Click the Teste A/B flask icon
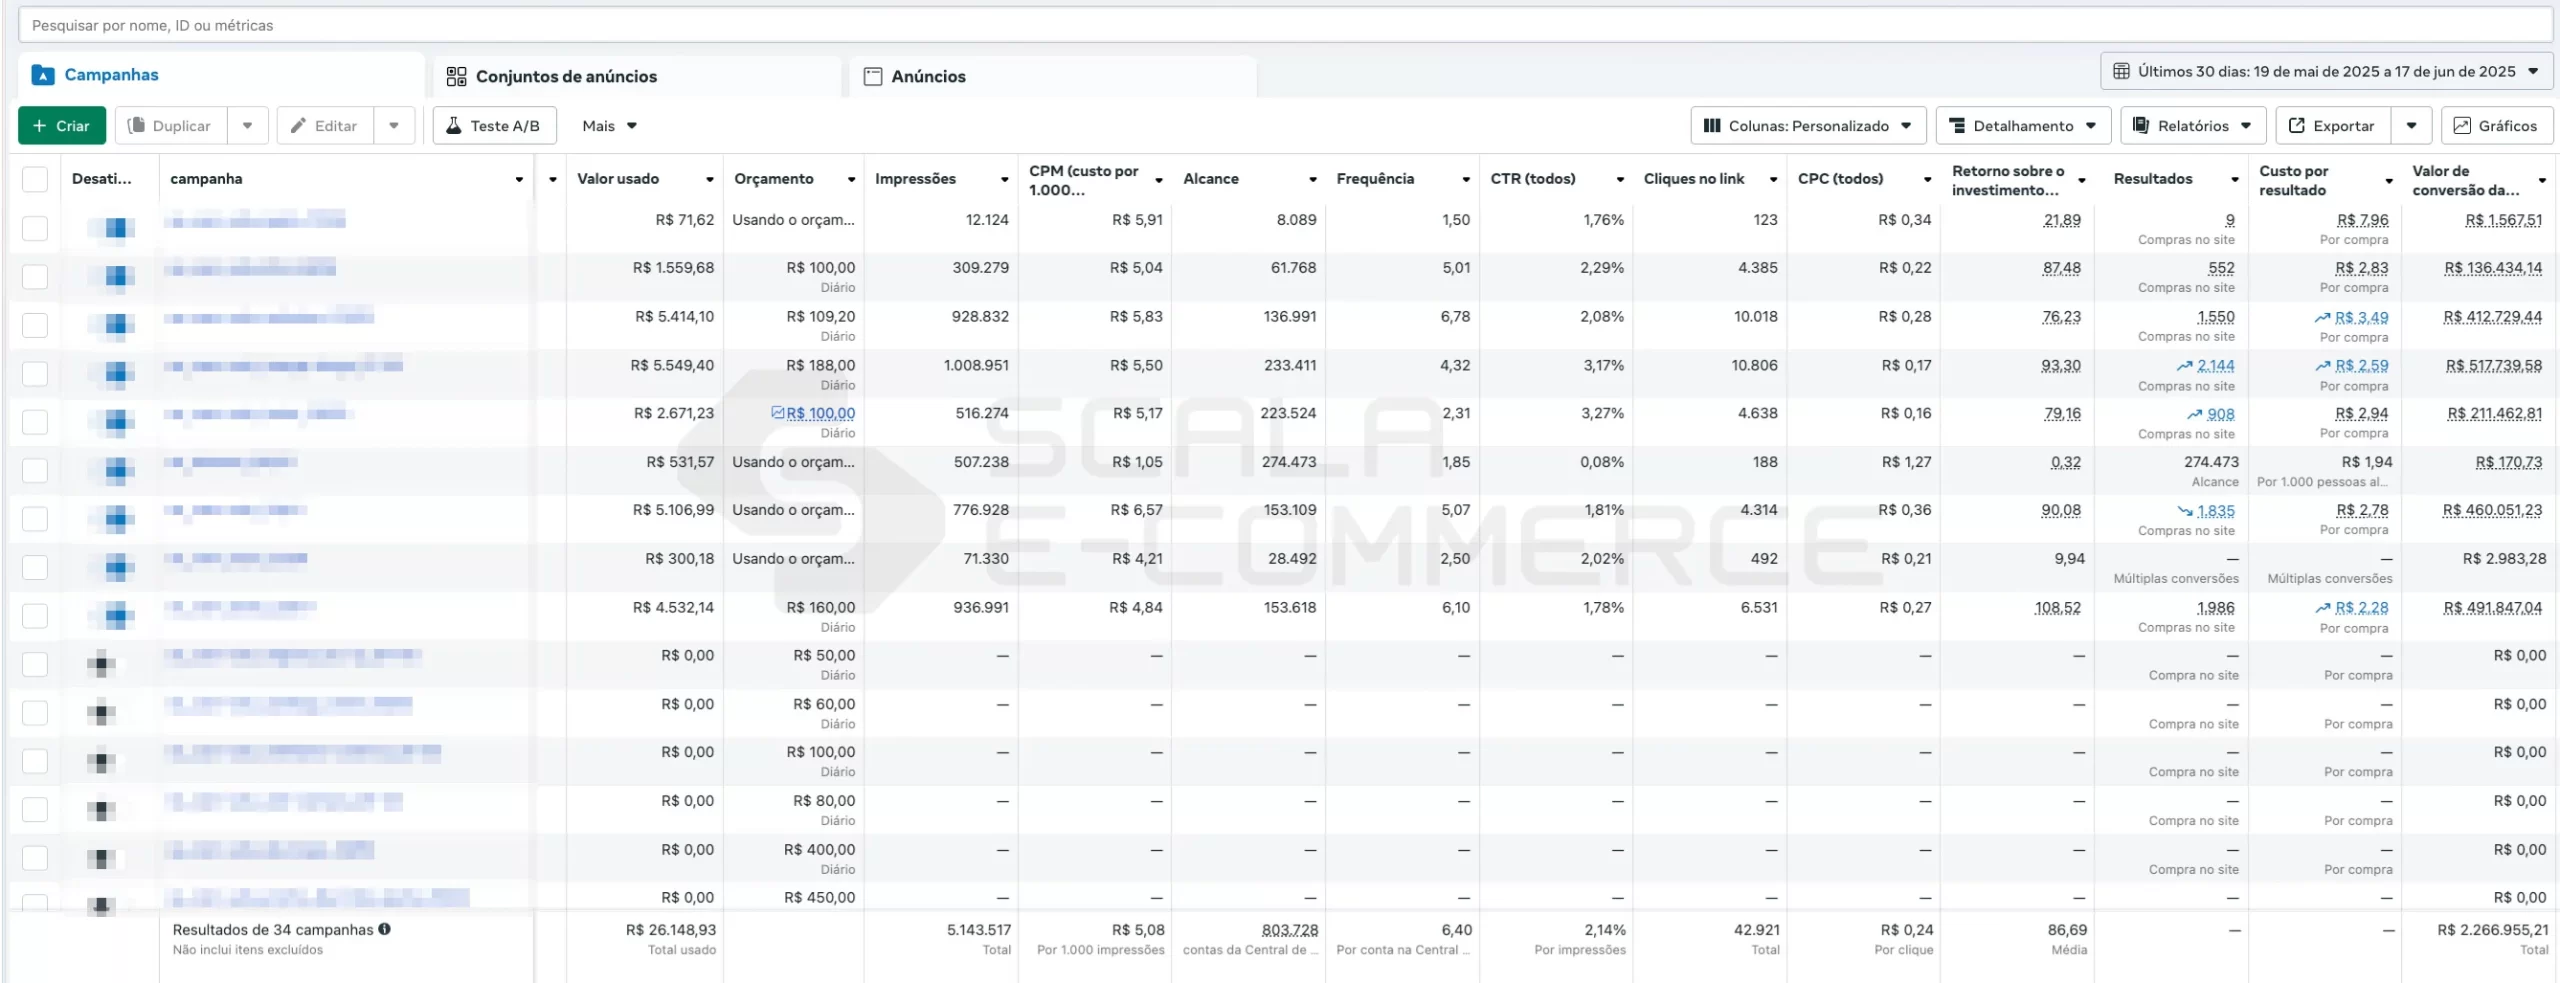The width and height of the screenshot is (2560, 983). pyautogui.click(x=454, y=126)
